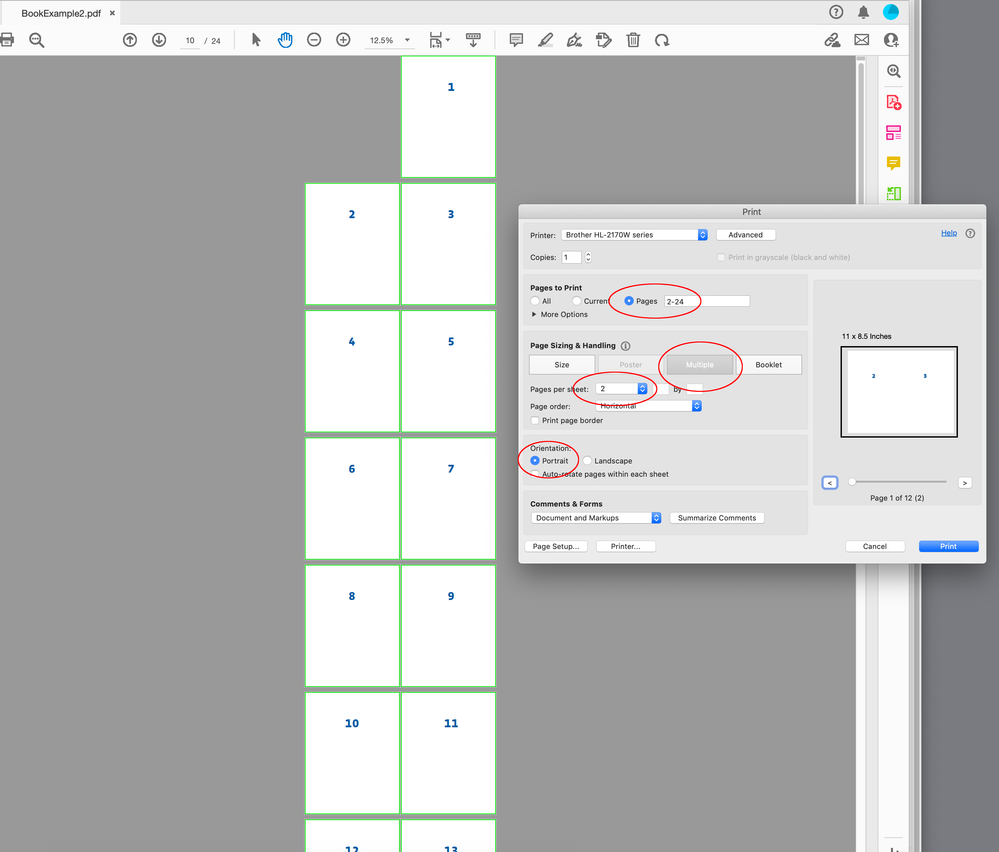Open the Export PDF panel
The width and height of the screenshot is (999, 852).
(x=893, y=193)
